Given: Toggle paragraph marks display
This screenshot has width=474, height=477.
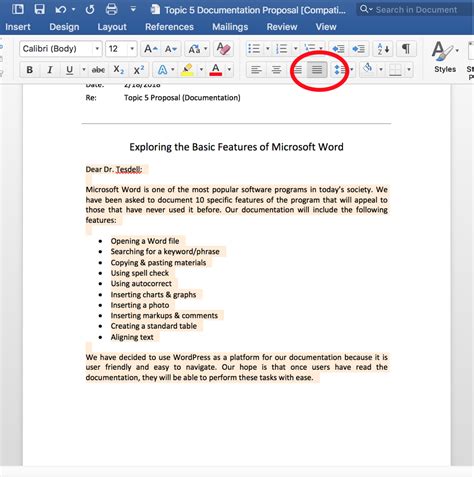Looking at the screenshot, I should point(406,49).
